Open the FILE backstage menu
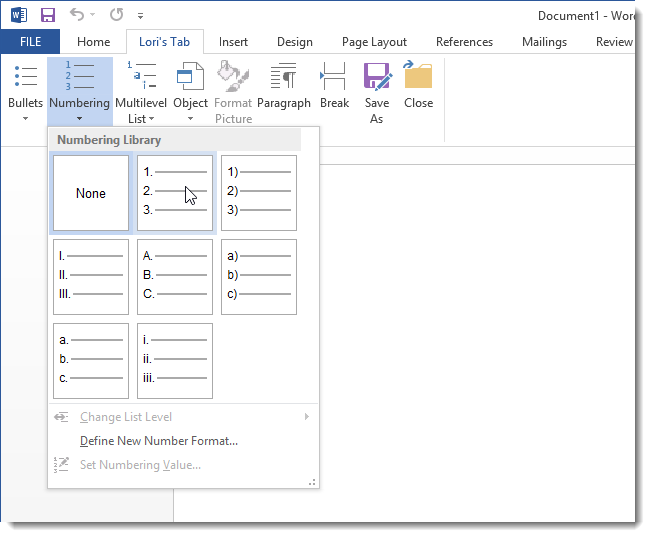 click(30, 42)
